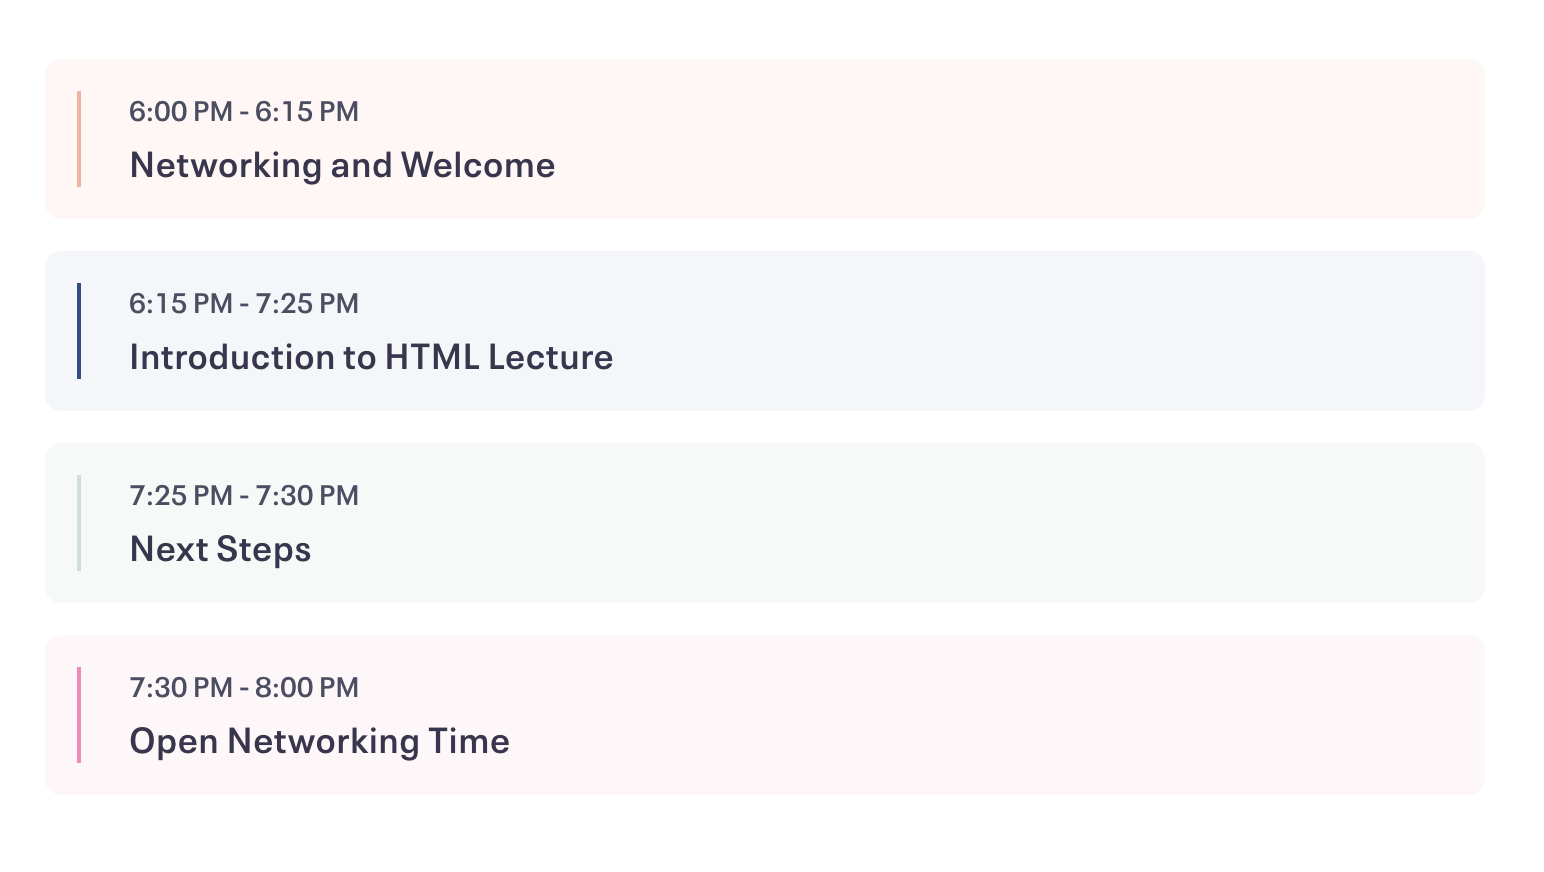Click the pink accent bar beside Open Networking Time

coord(79,715)
